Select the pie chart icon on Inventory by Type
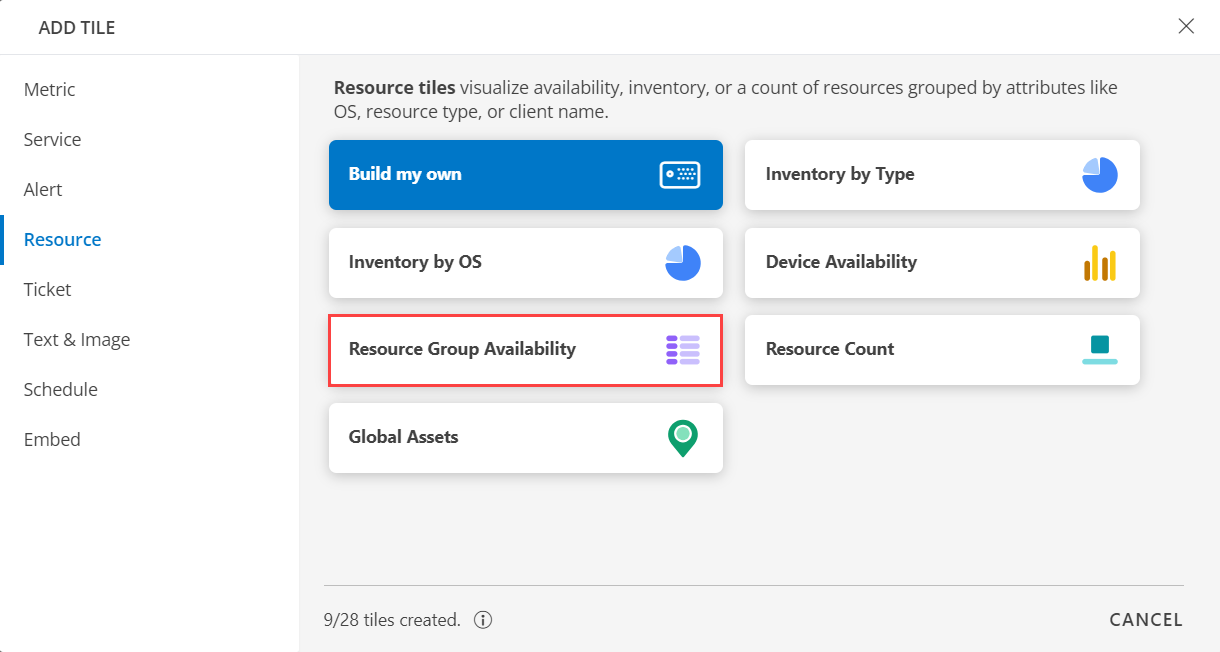1220x652 pixels. [x=1099, y=174]
